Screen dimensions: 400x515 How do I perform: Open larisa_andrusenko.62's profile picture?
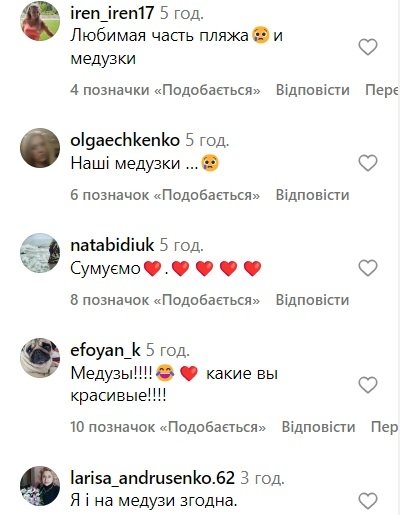click(x=40, y=486)
